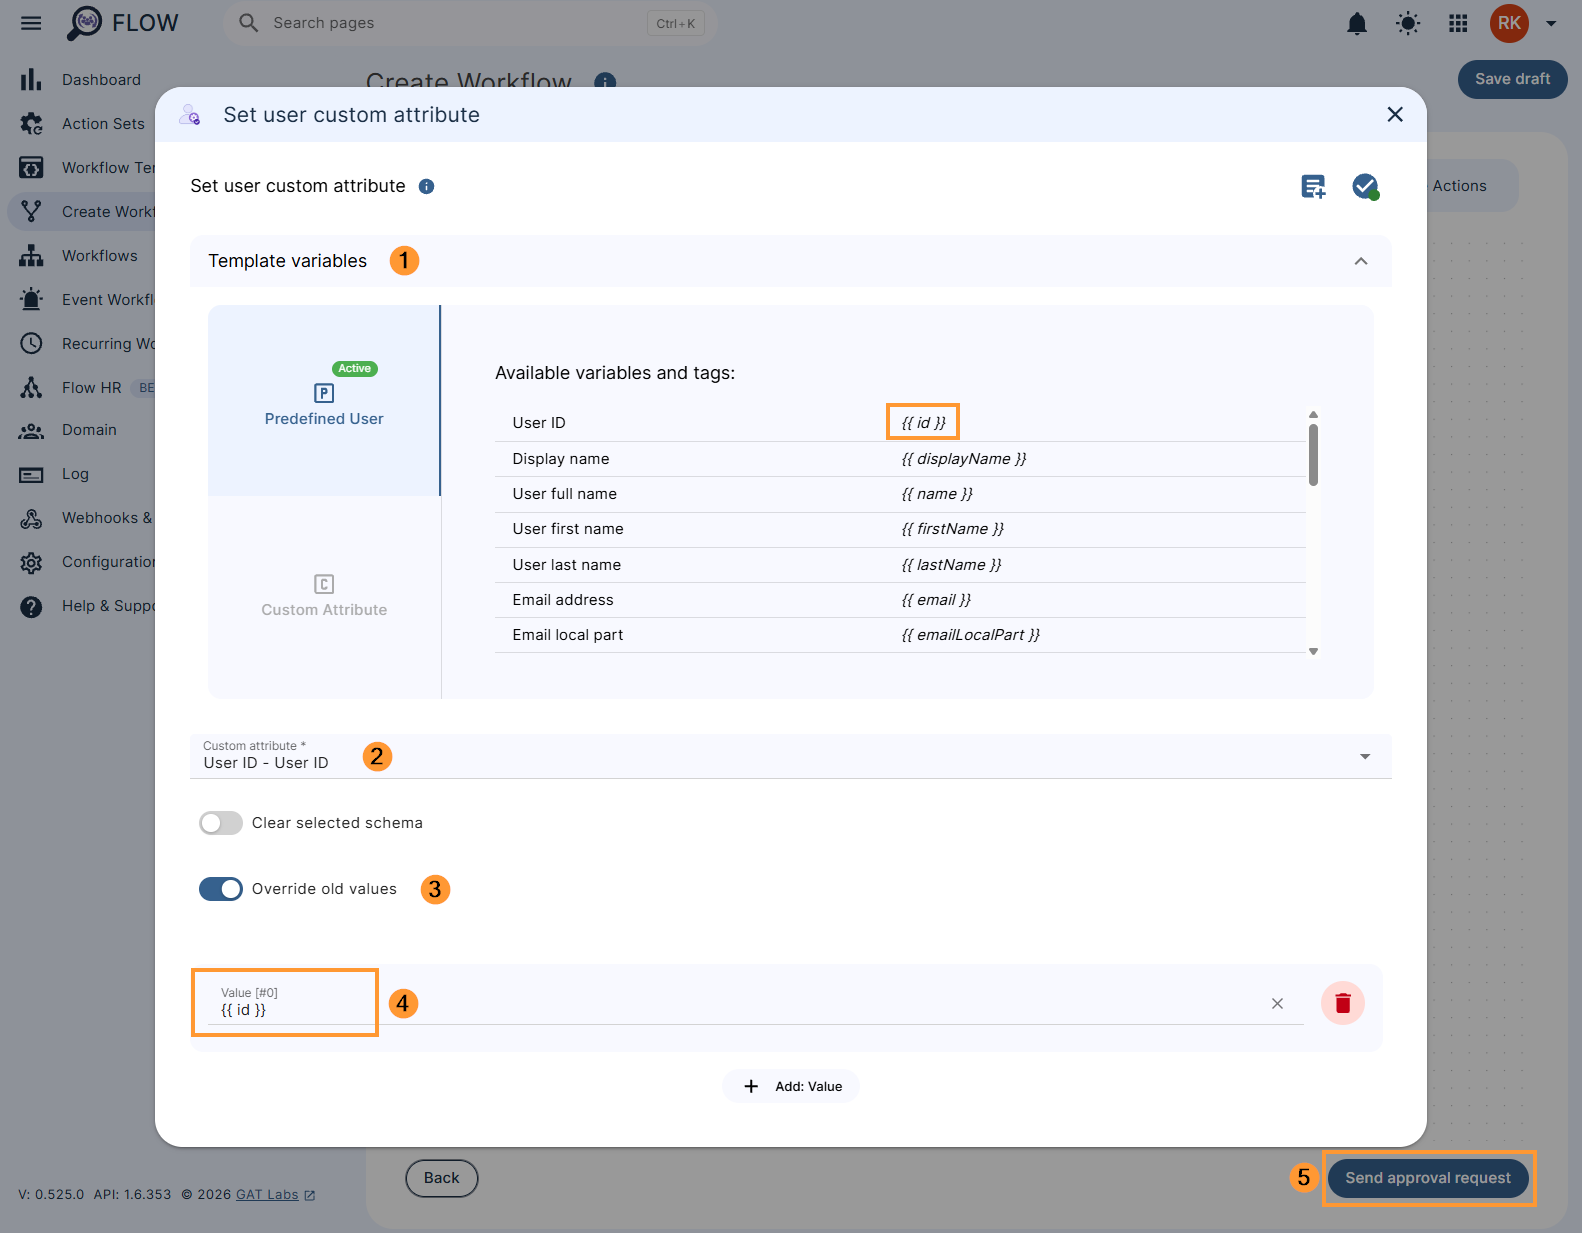Clear the Value [#0] field with X

tap(1277, 1004)
